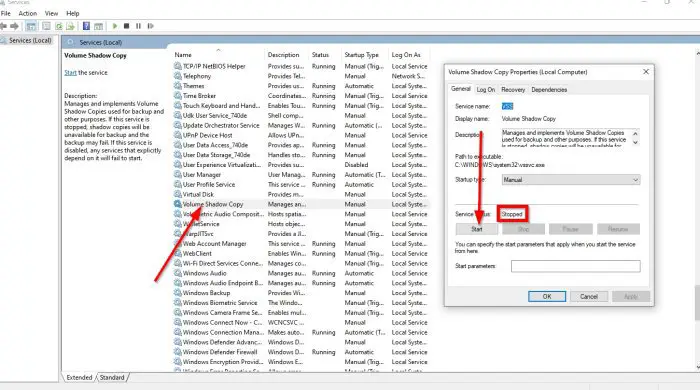700x390 pixels.
Task: Click Cancel in the Properties dialog
Action: [x=589, y=296]
